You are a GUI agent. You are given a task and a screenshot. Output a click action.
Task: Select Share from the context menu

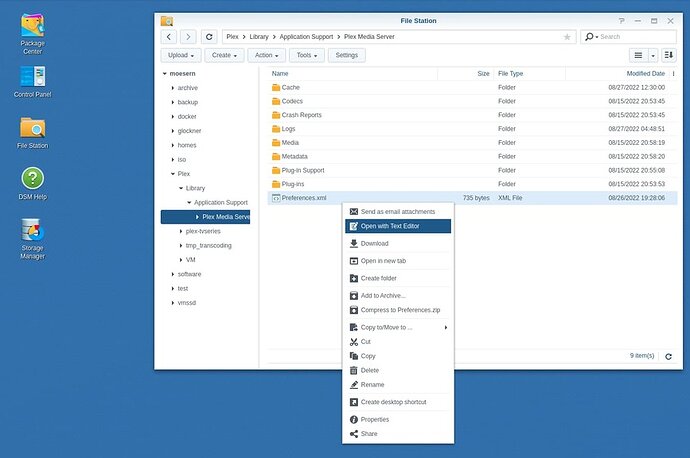398,434
